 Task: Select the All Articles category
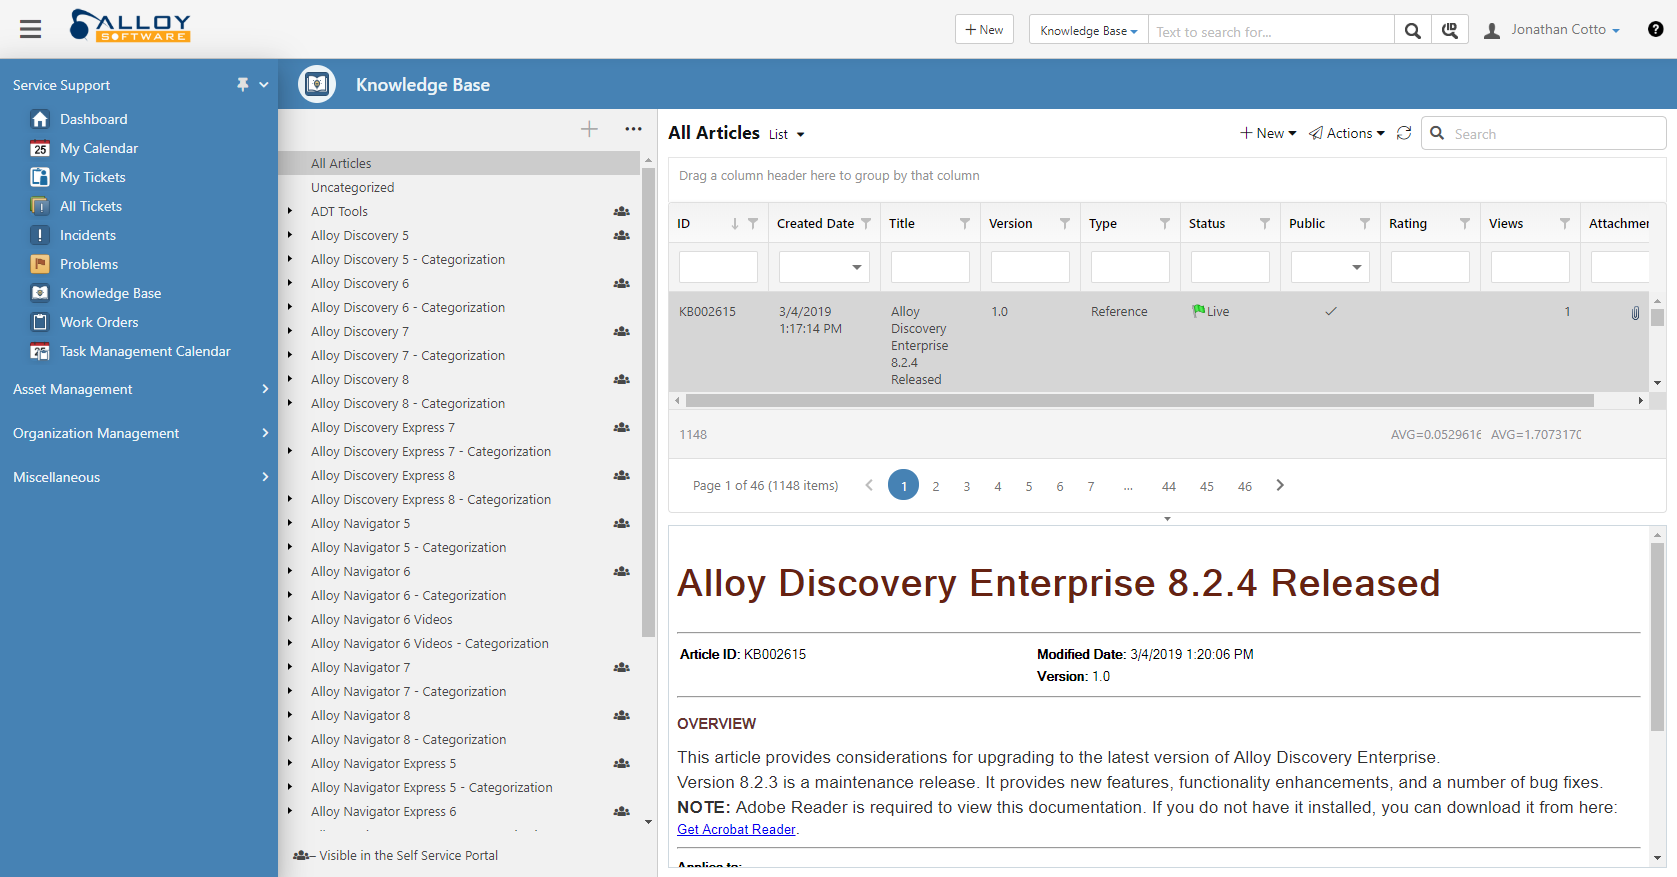pos(460,163)
